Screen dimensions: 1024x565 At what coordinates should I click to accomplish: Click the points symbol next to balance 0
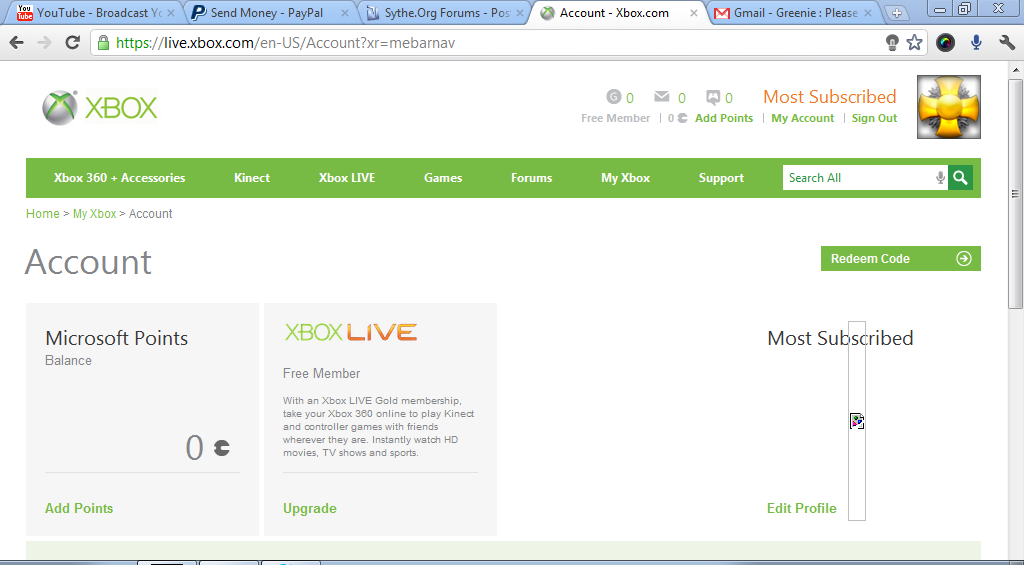(x=222, y=448)
